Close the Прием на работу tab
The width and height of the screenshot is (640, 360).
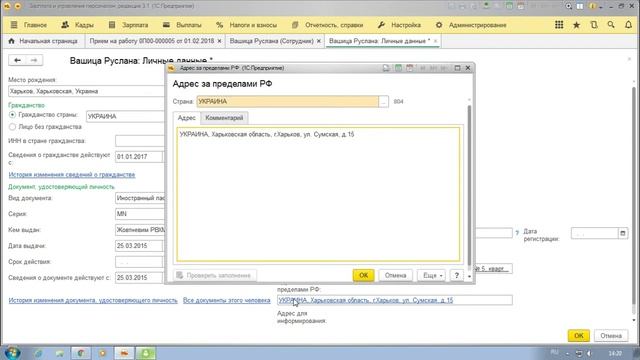(220, 41)
